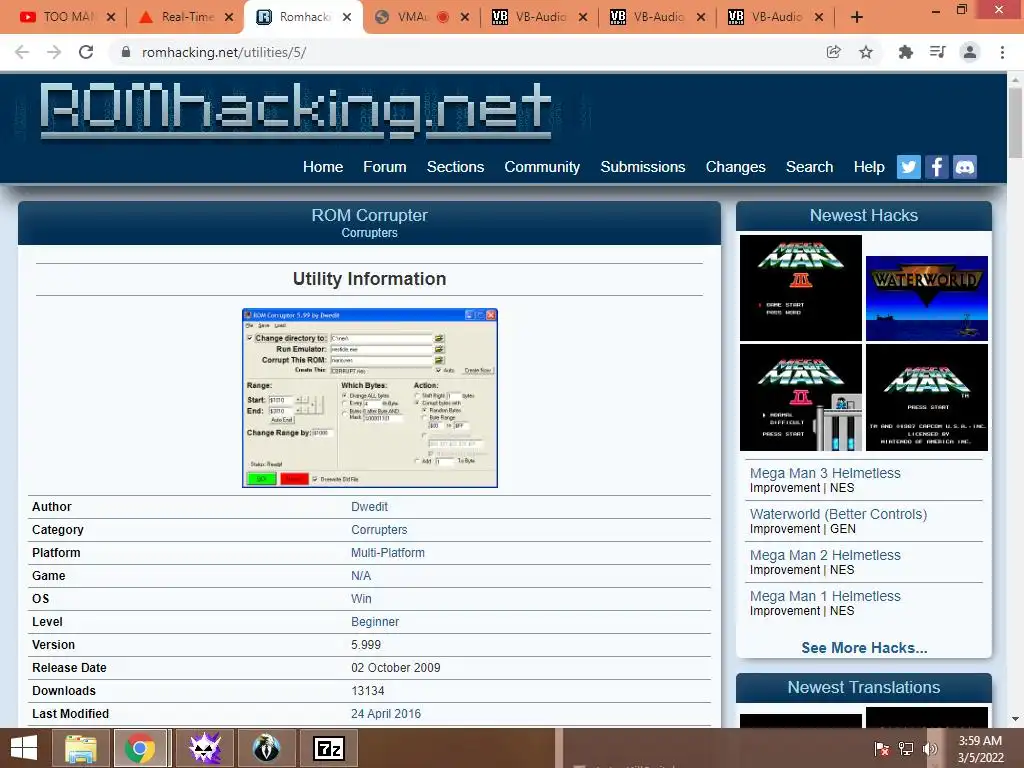Open the Windows Start button
Viewport: 1024px width, 768px height.
click(24, 748)
